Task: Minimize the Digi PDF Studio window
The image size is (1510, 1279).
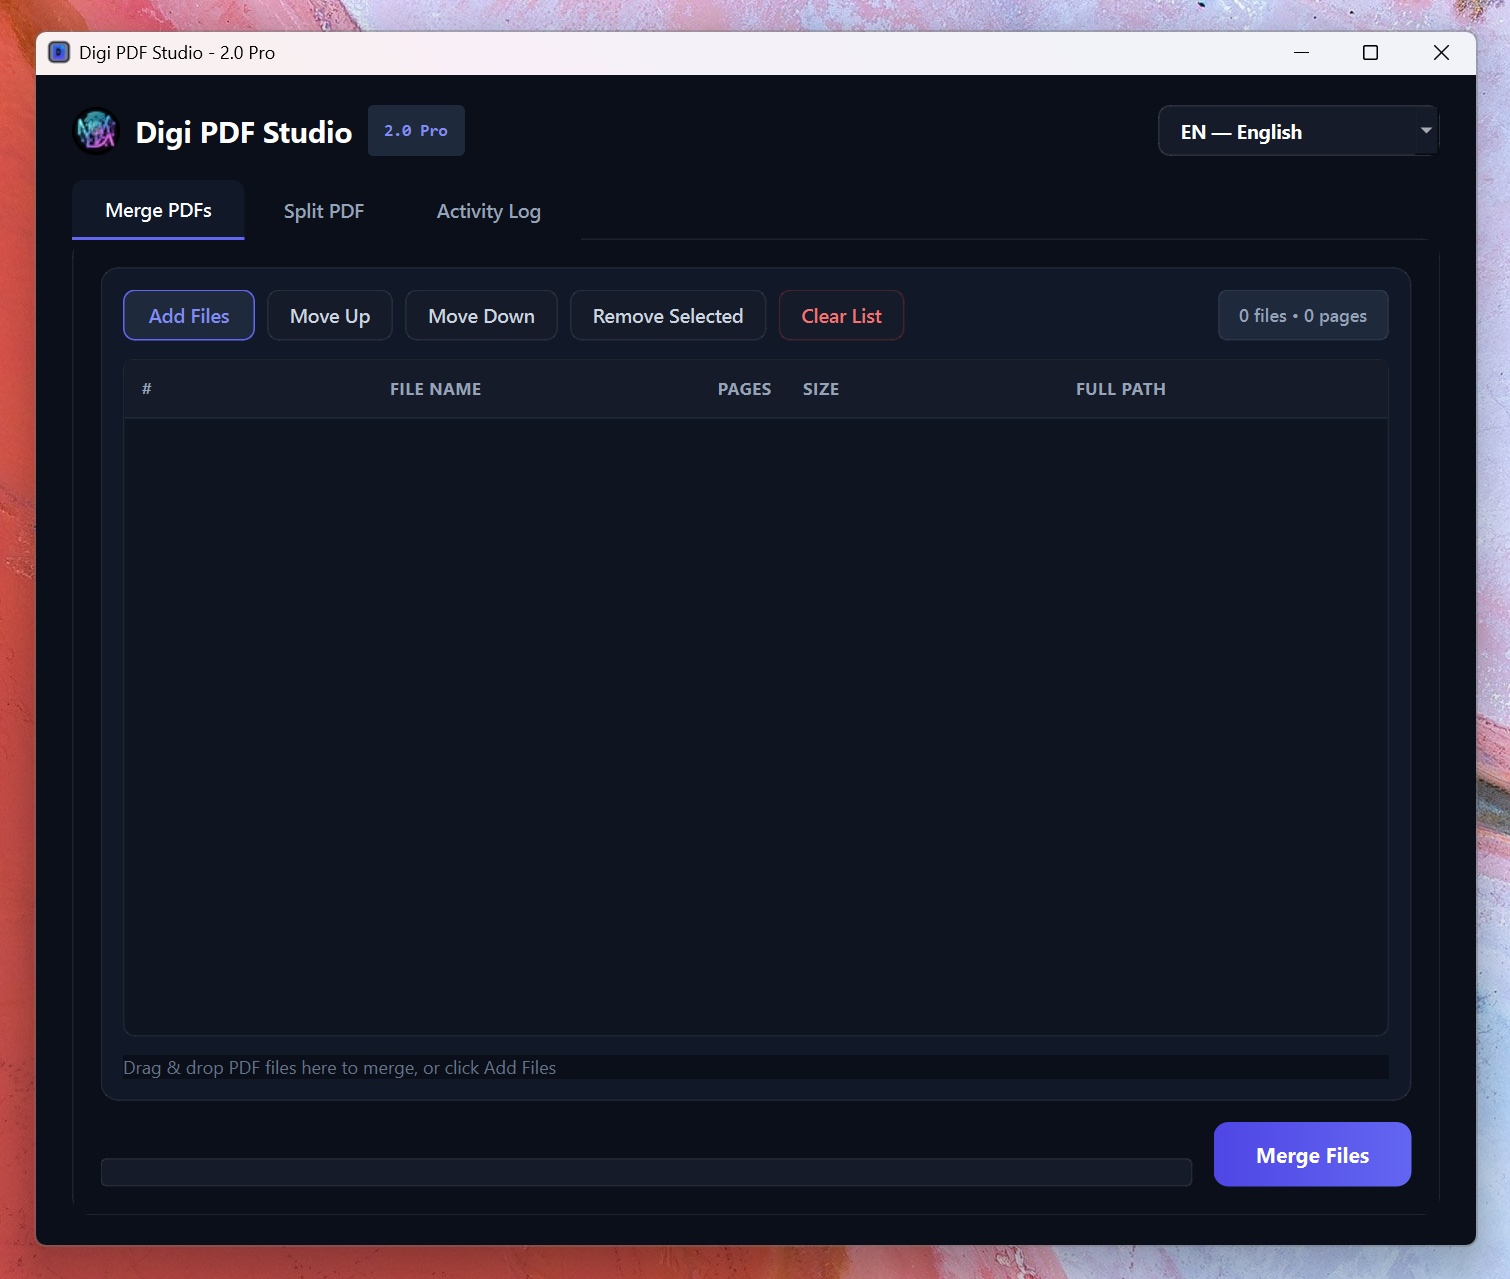Action: 1301,52
